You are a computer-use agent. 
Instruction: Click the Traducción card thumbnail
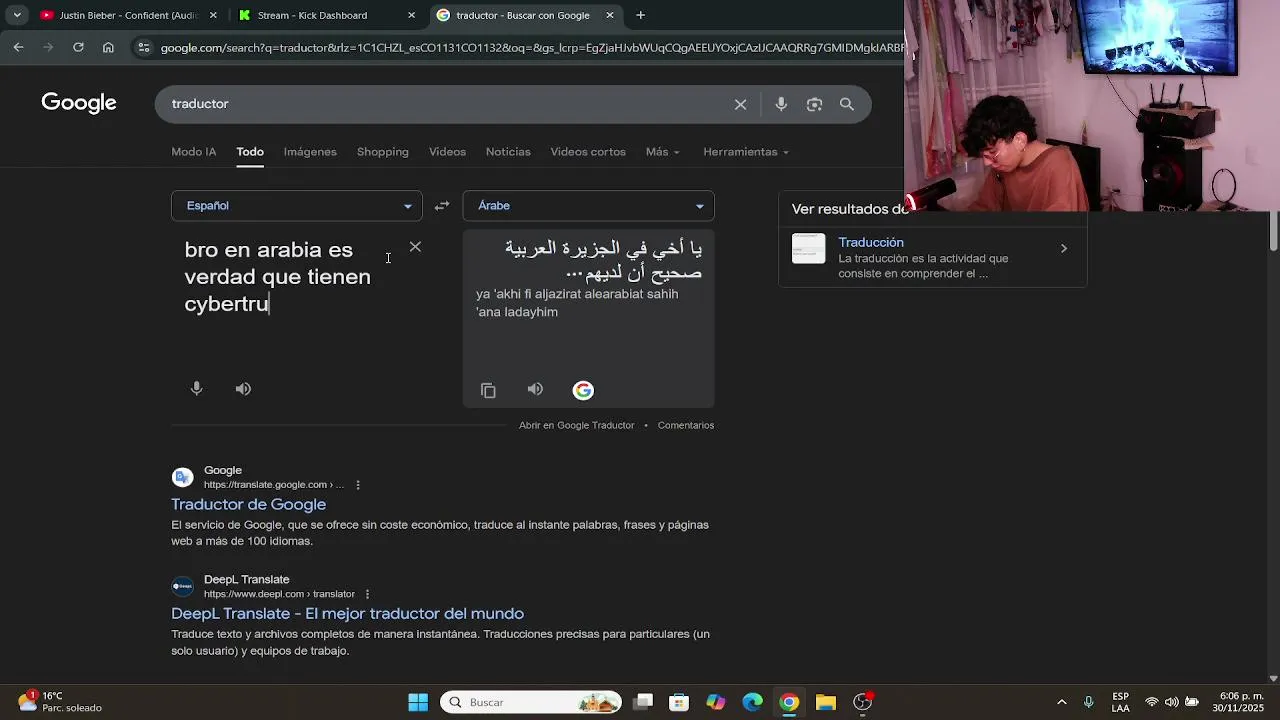pos(808,248)
